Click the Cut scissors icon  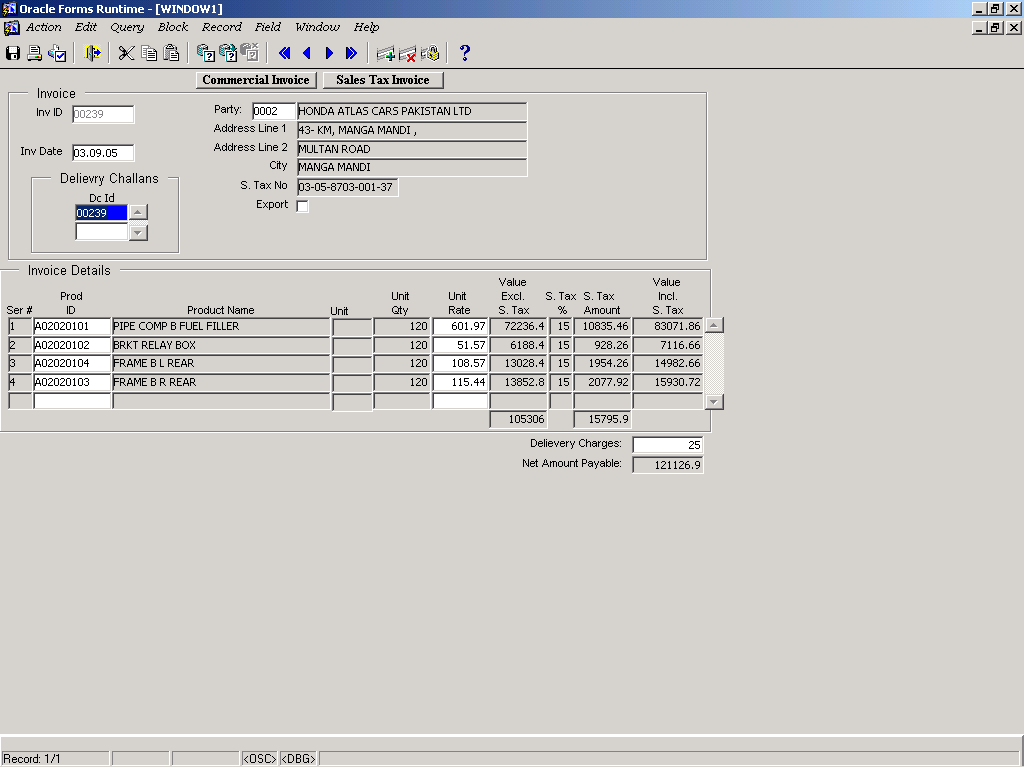point(126,53)
